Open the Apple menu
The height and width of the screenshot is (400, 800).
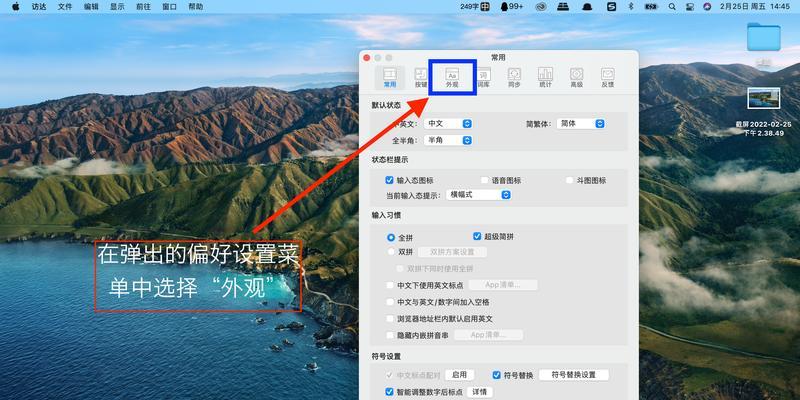pos(15,7)
